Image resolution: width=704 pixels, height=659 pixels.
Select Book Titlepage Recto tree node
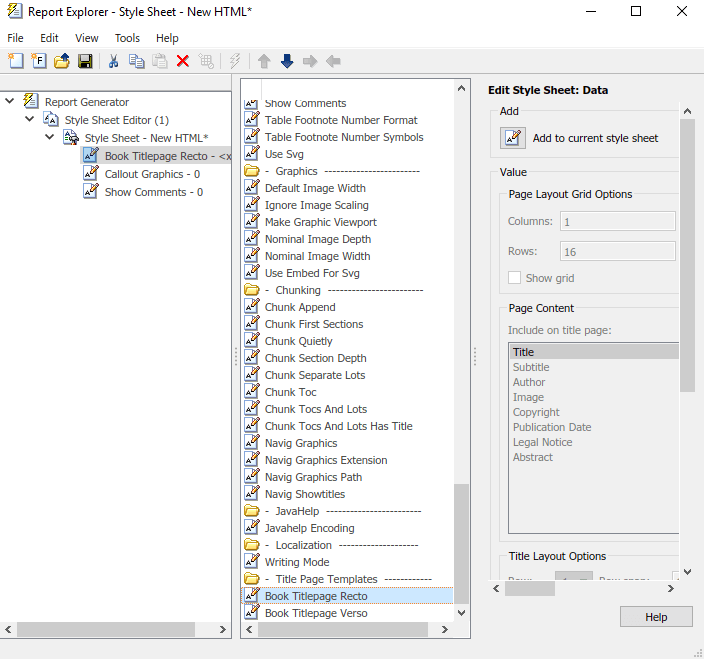click(156, 156)
